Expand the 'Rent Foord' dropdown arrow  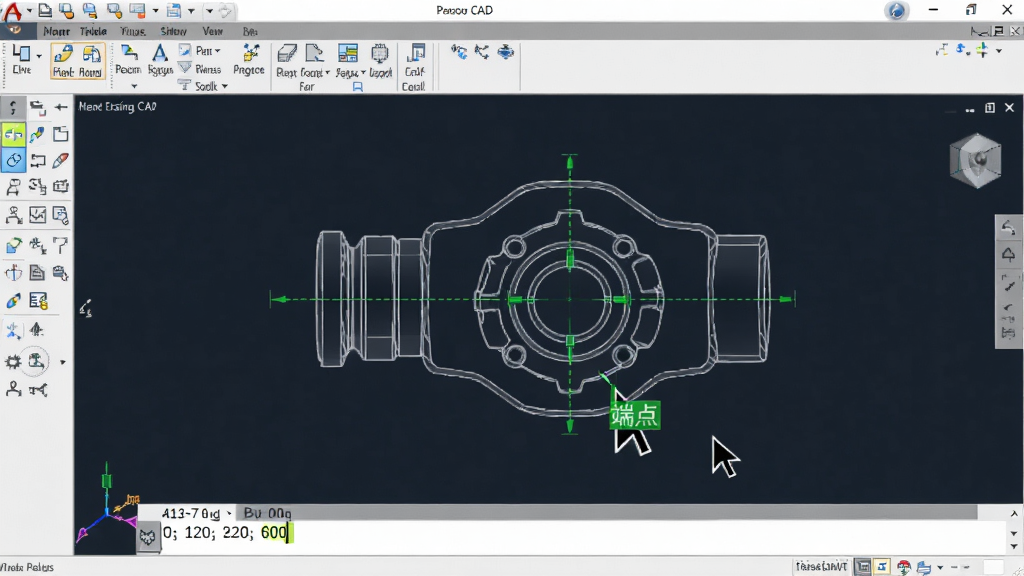coord(327,72)
